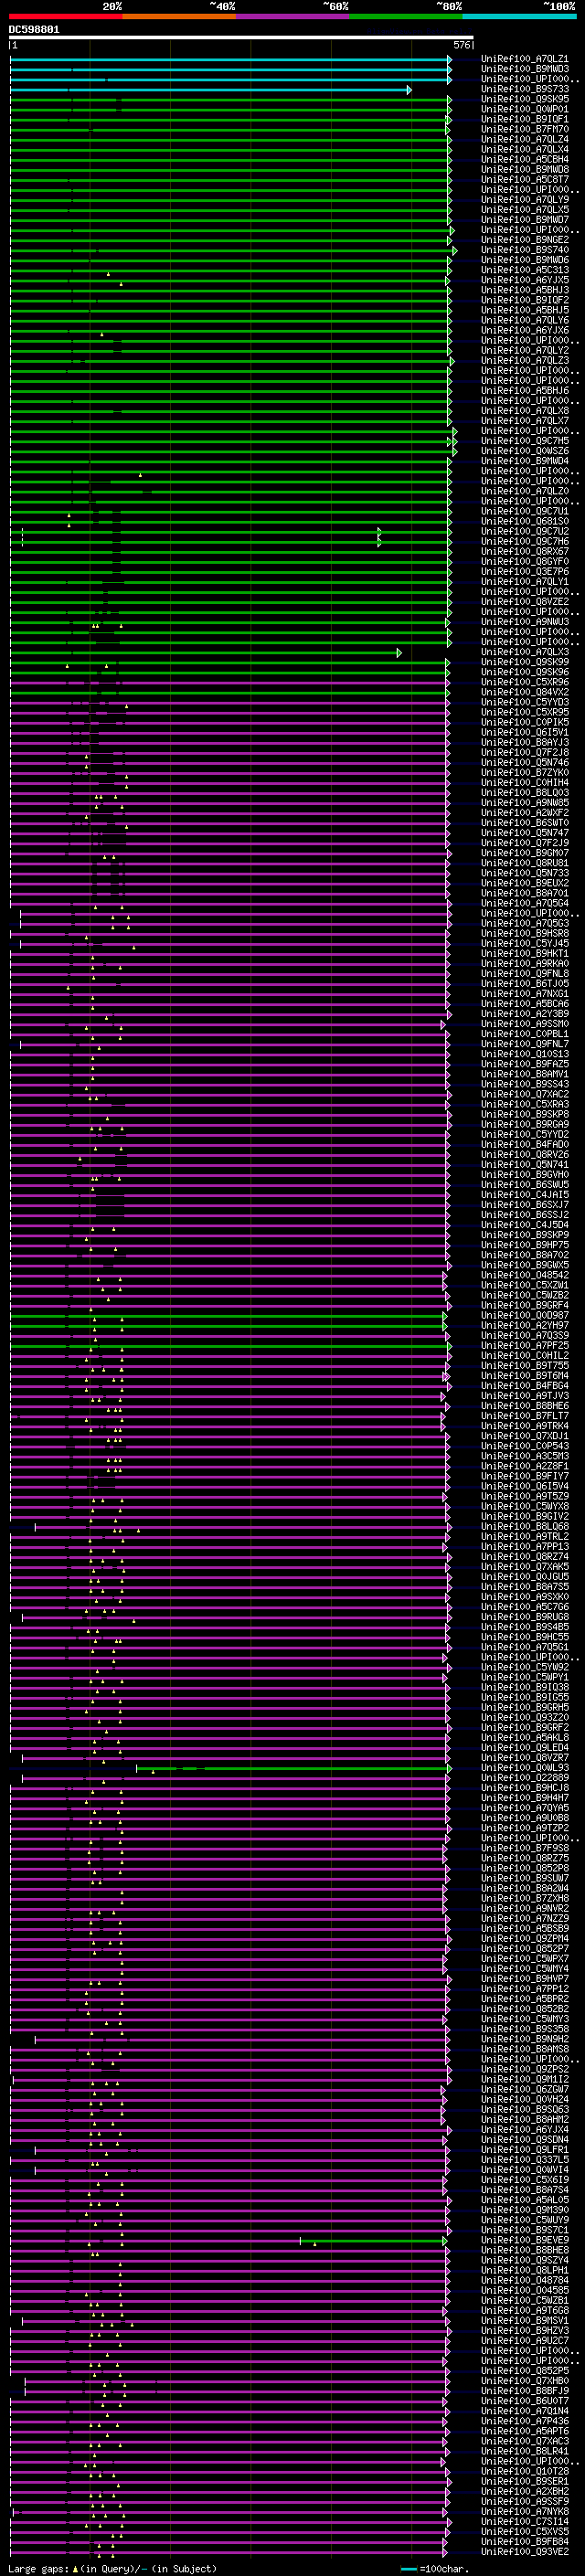The image size is (585, 2576).
Task: Select hit UniRef100_Q8LPH1
Action: coord(525,2269)
